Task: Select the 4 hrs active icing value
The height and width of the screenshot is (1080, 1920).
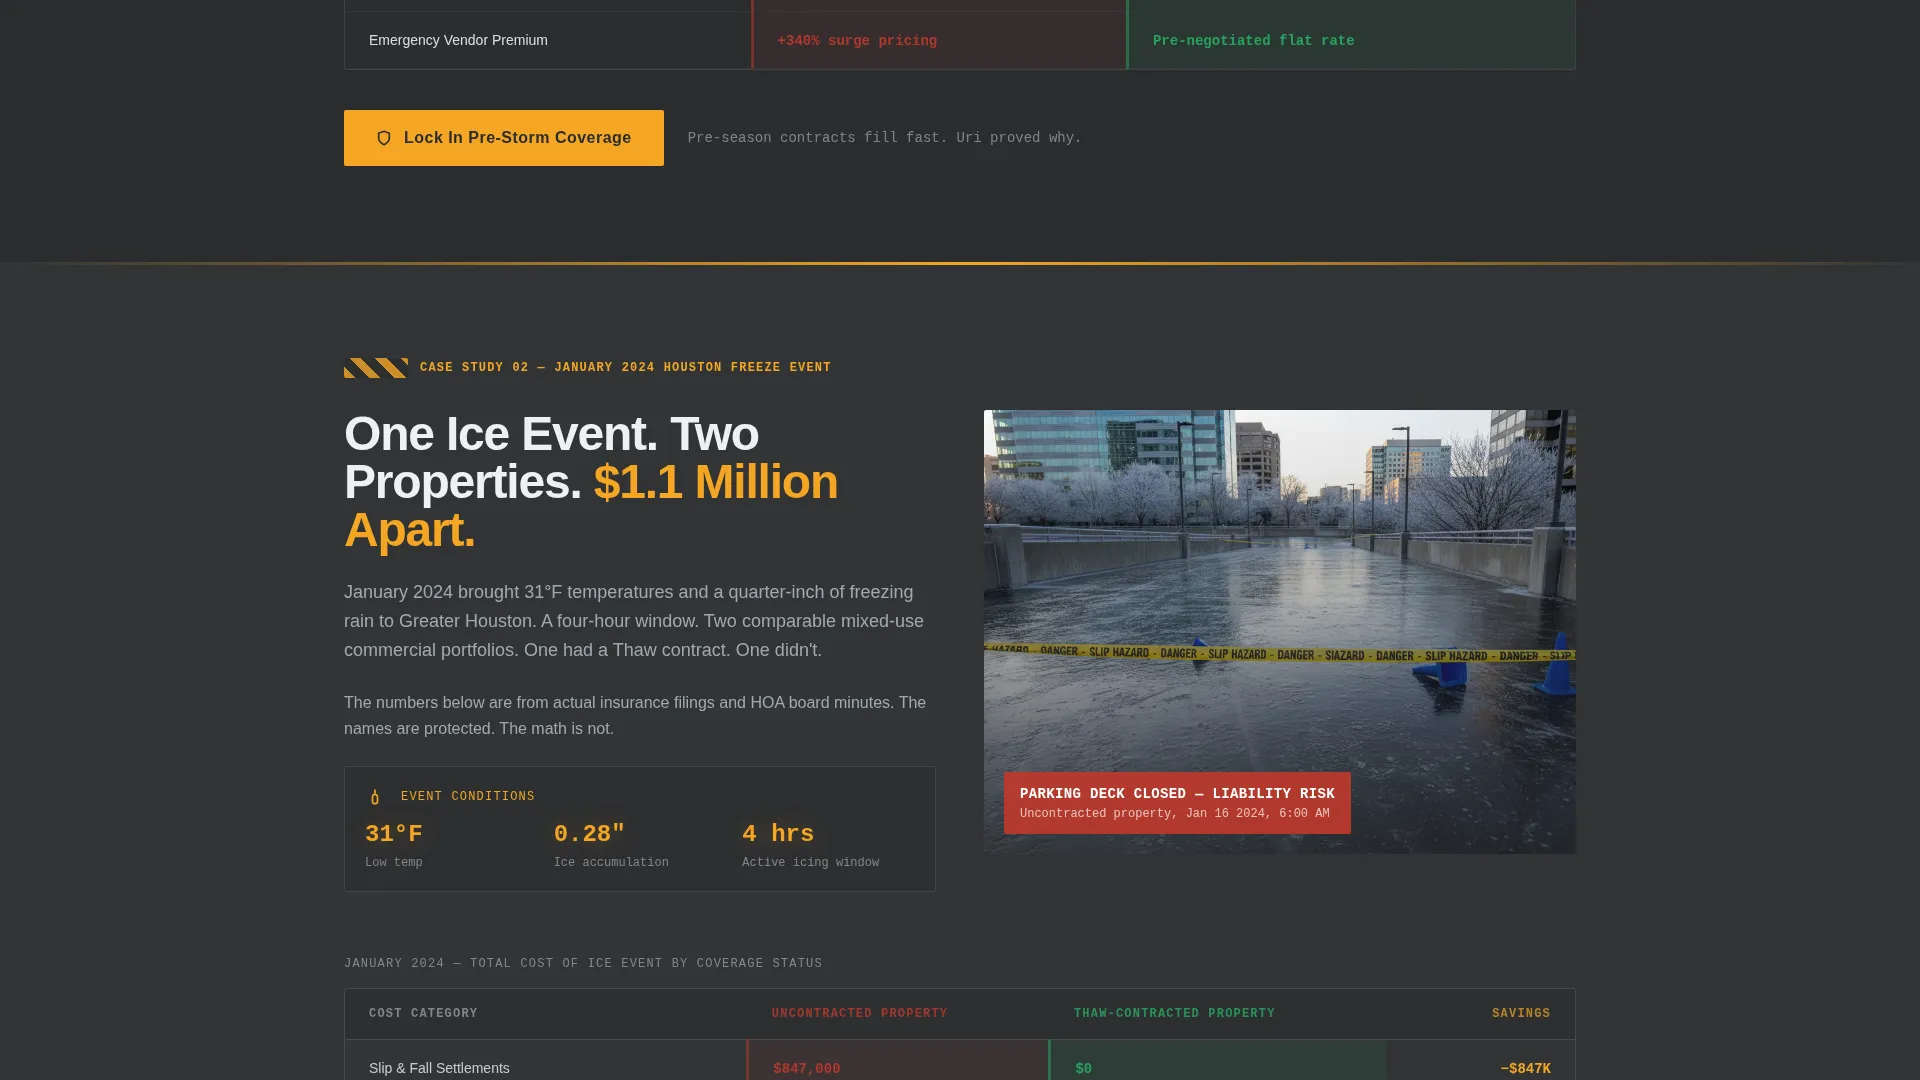Action: point(778,834)
